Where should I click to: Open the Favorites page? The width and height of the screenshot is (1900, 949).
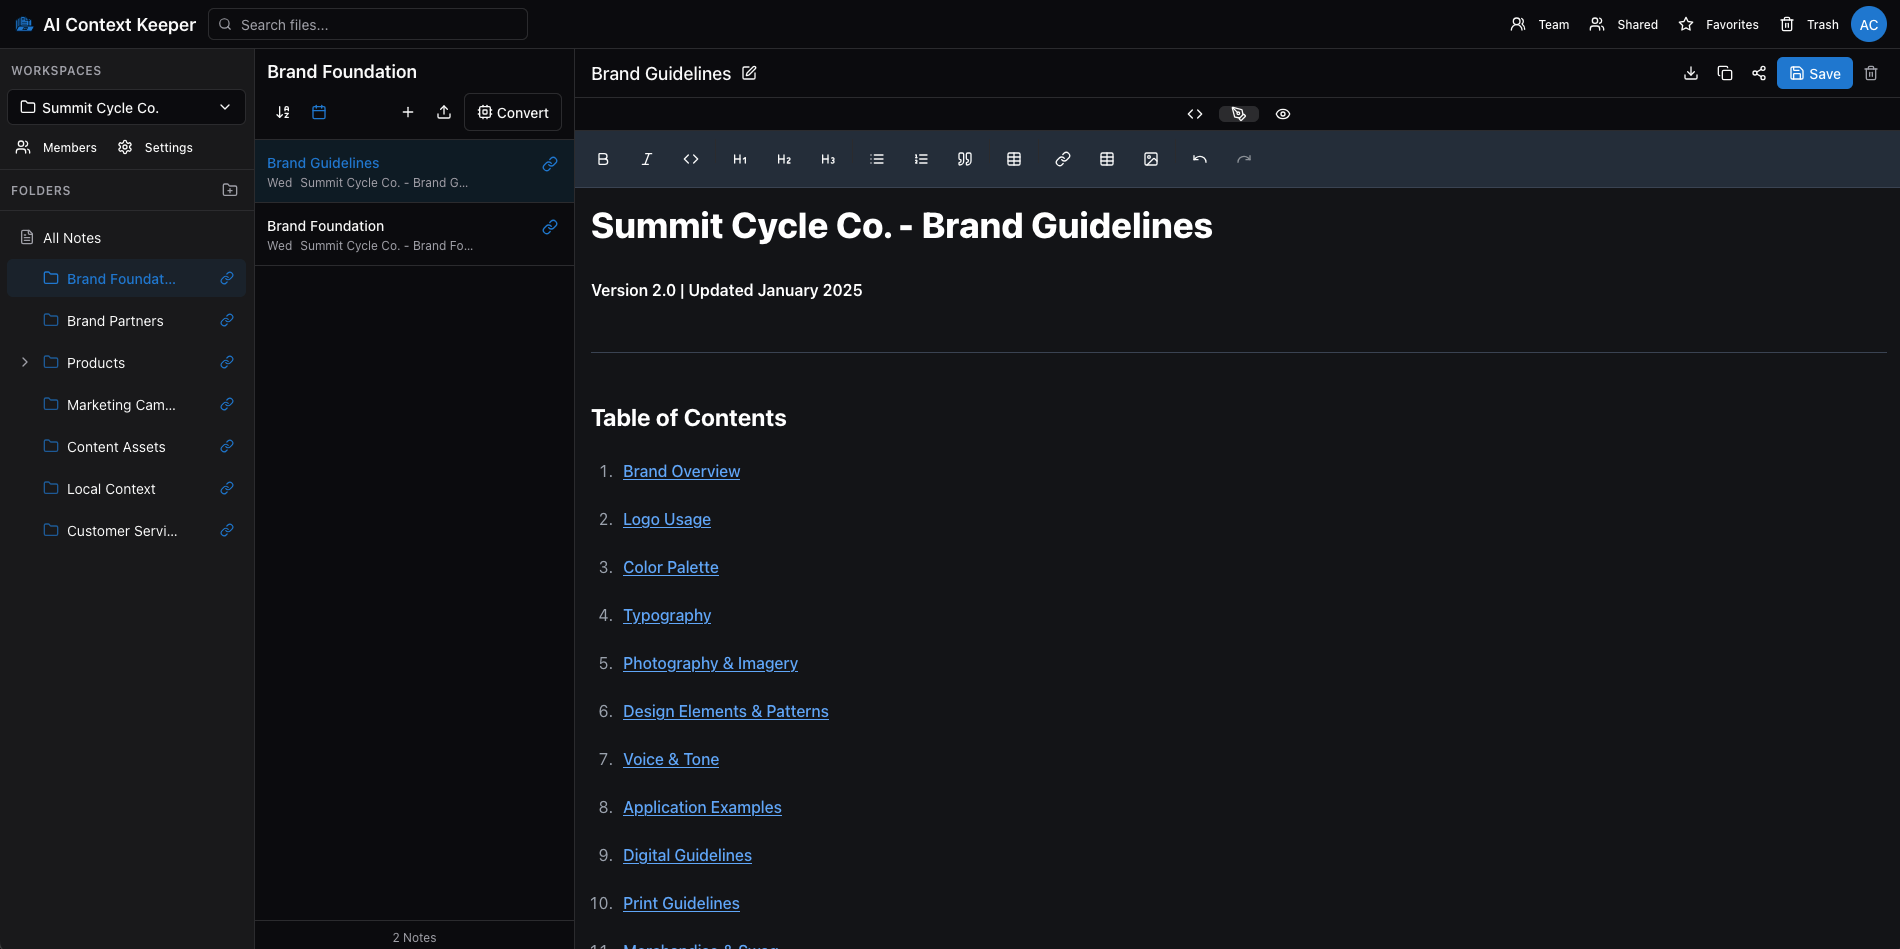pos(1719,24)
